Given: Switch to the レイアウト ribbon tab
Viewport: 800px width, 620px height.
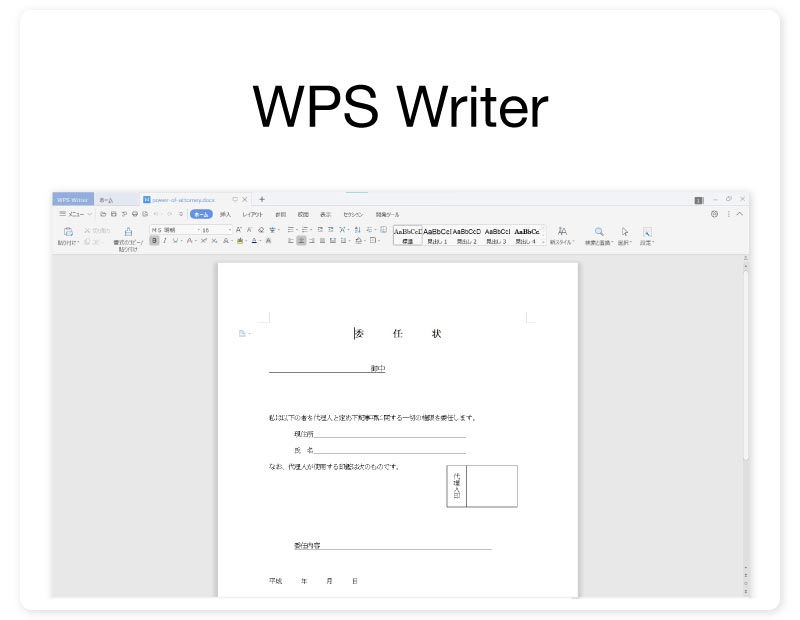Looking at the screenshot, I should [x=252, y=214].
